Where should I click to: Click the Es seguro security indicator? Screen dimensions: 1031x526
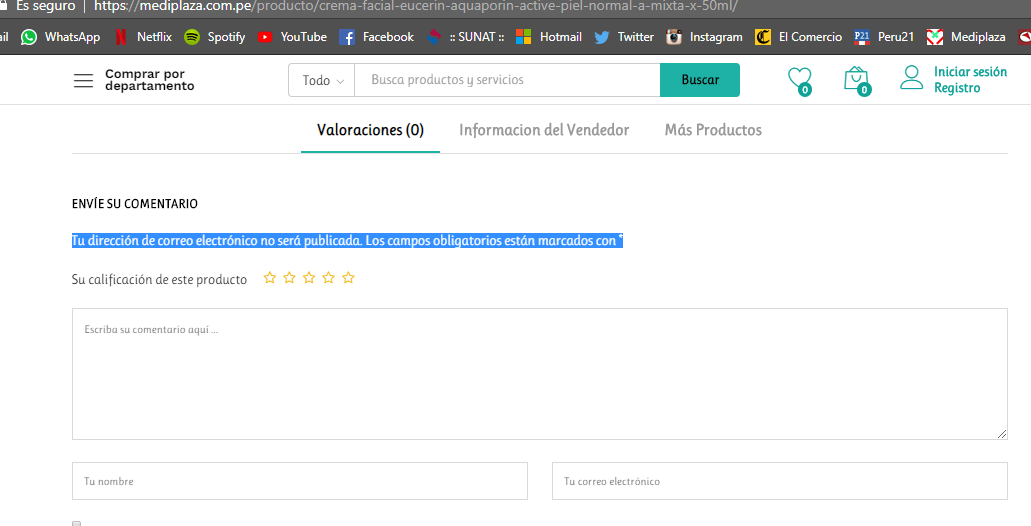(38, 7)
